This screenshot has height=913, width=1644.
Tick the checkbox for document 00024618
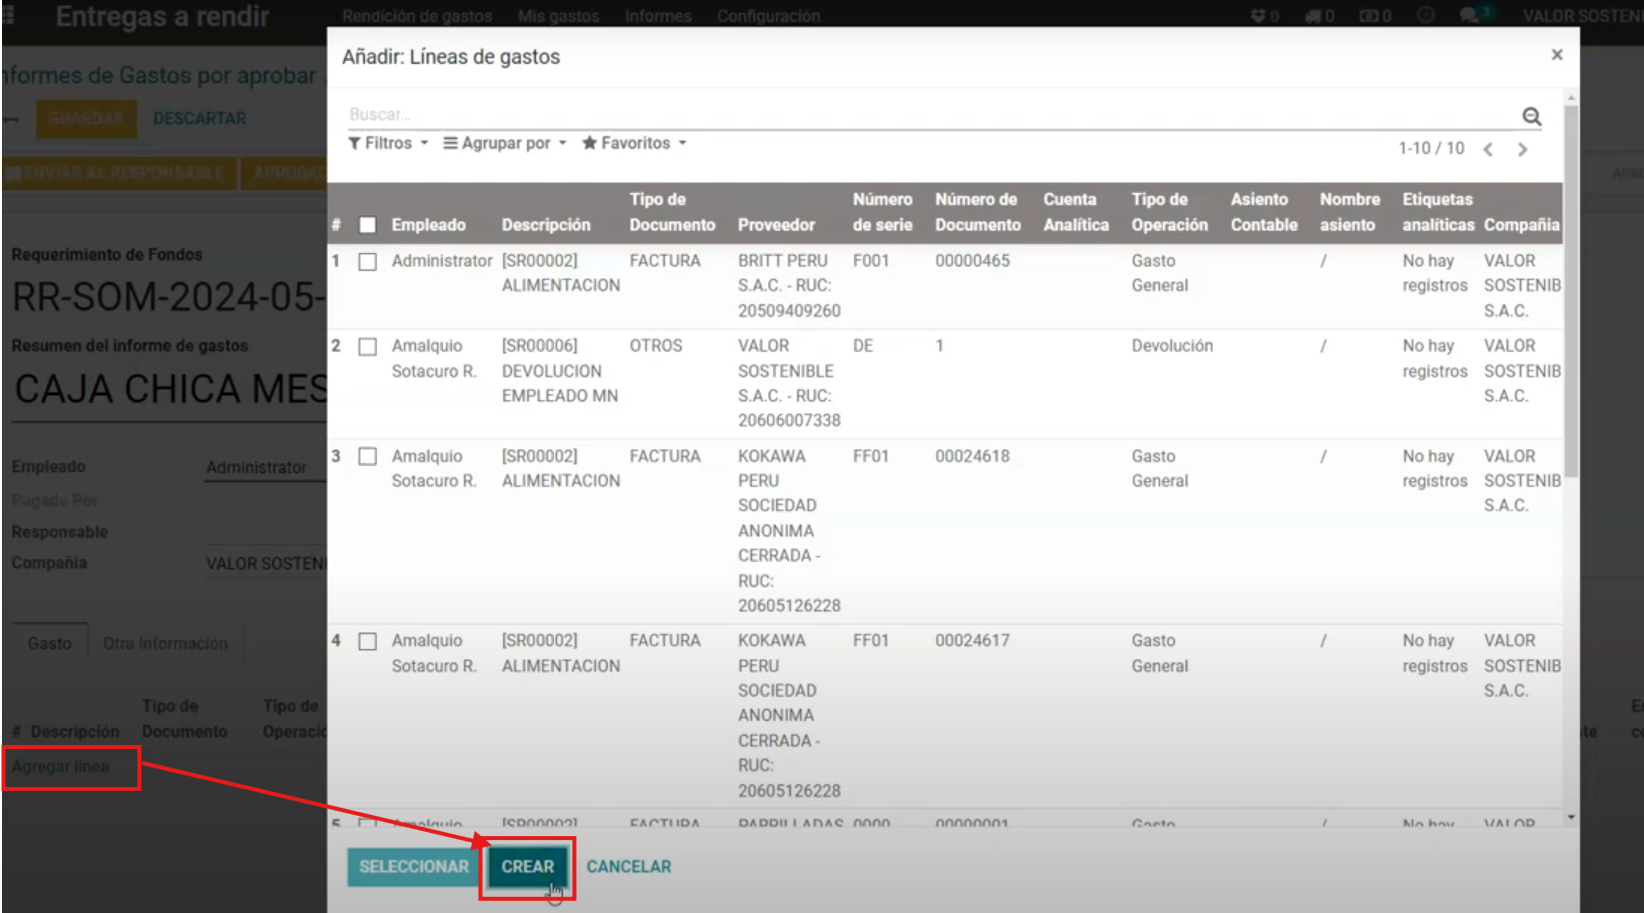368,457
